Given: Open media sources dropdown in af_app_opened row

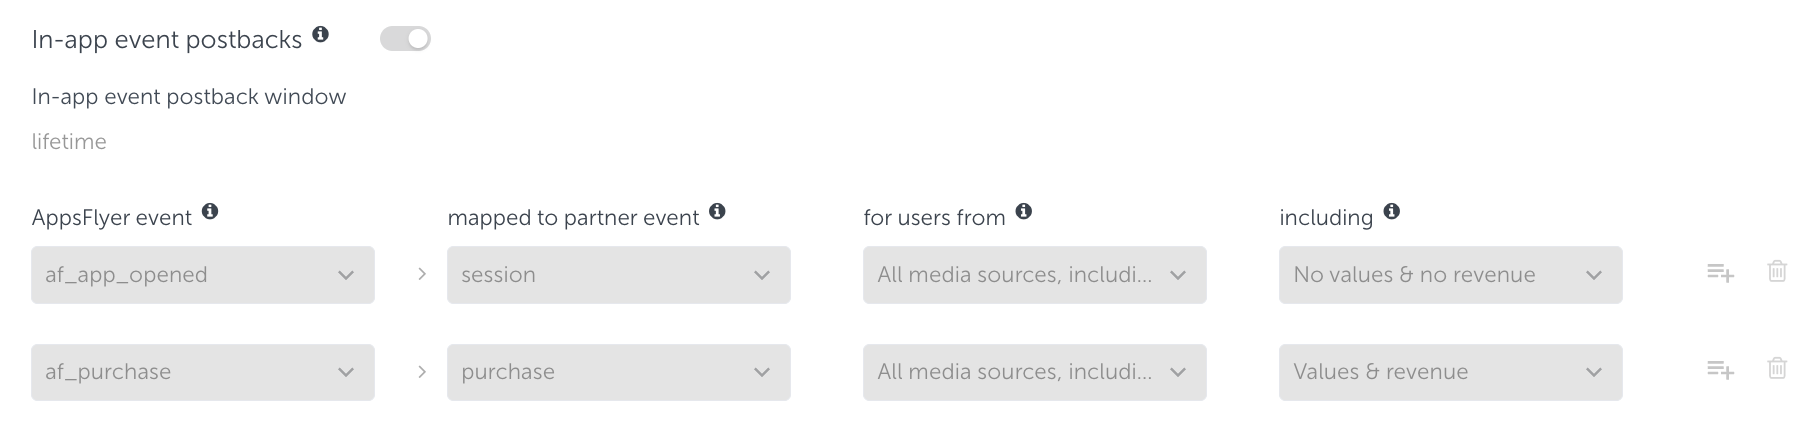Looking at the screenshot, I should (x=1035, y=275).
